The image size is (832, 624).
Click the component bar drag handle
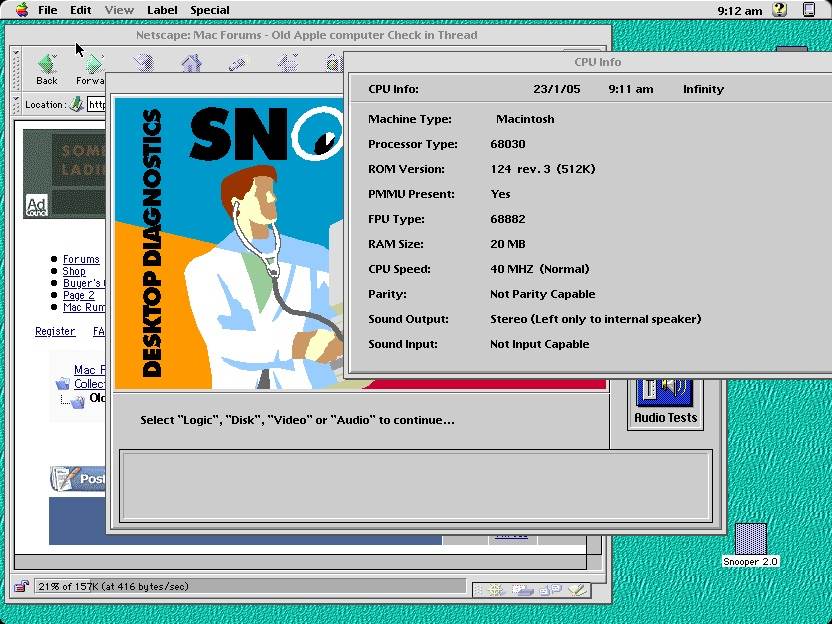click(479, 590)
